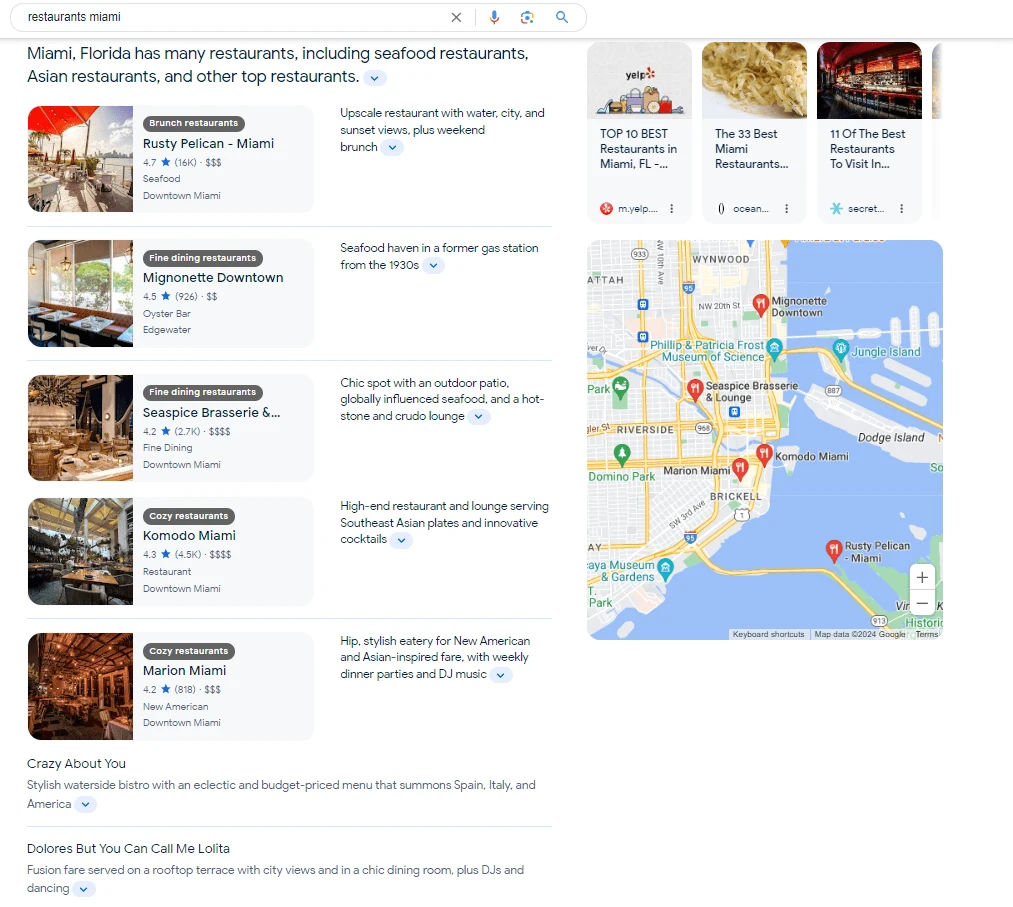Open more options on the secret card

click(x=901, y=209)
